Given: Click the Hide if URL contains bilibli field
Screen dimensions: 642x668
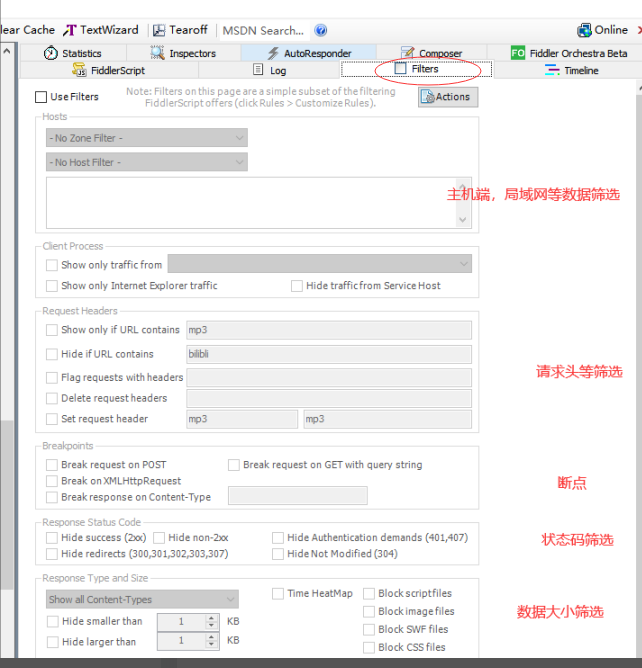Looking at the screenshot, I should click(329, 354).
